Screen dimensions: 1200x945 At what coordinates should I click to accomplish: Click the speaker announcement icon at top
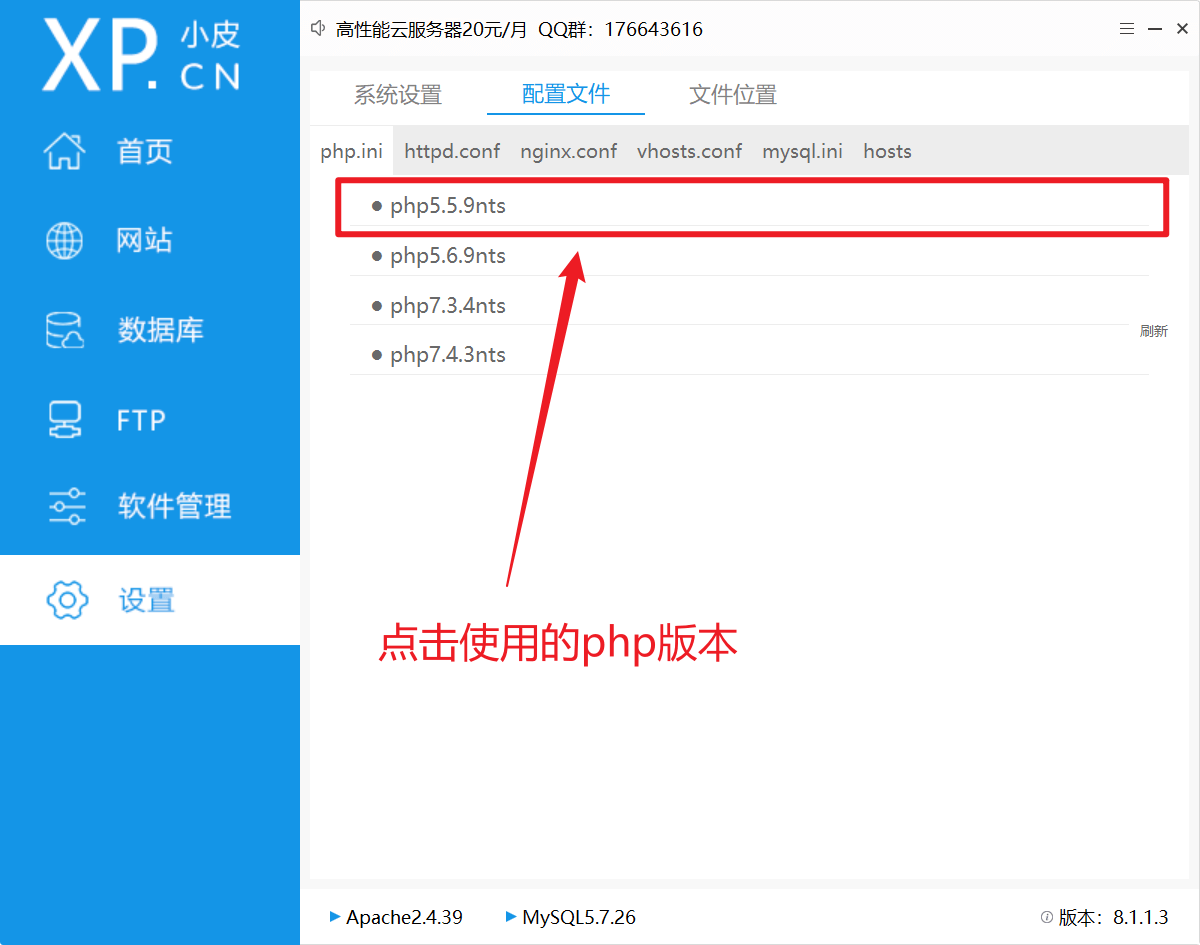click(x=319, y=29)
